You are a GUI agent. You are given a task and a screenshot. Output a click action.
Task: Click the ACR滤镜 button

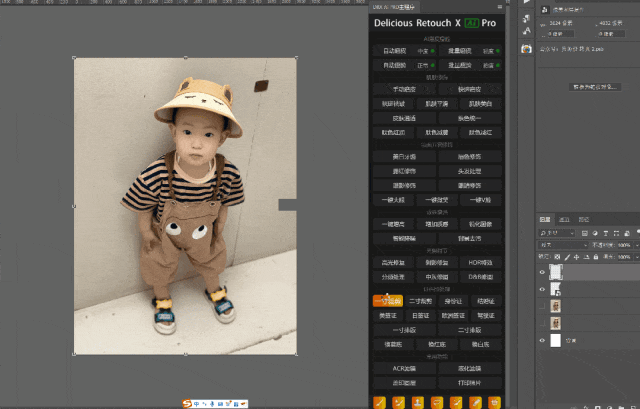click(404, 368)
